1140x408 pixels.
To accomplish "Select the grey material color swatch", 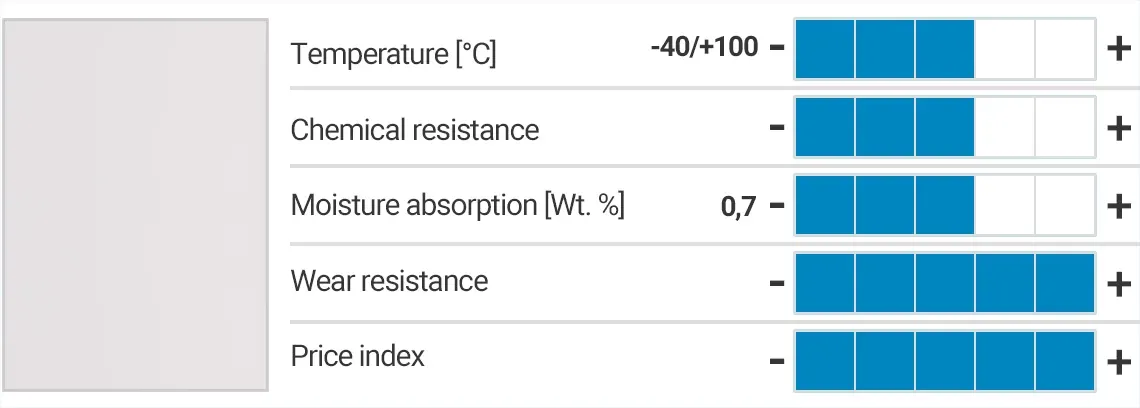I will (x=136, y=204).
